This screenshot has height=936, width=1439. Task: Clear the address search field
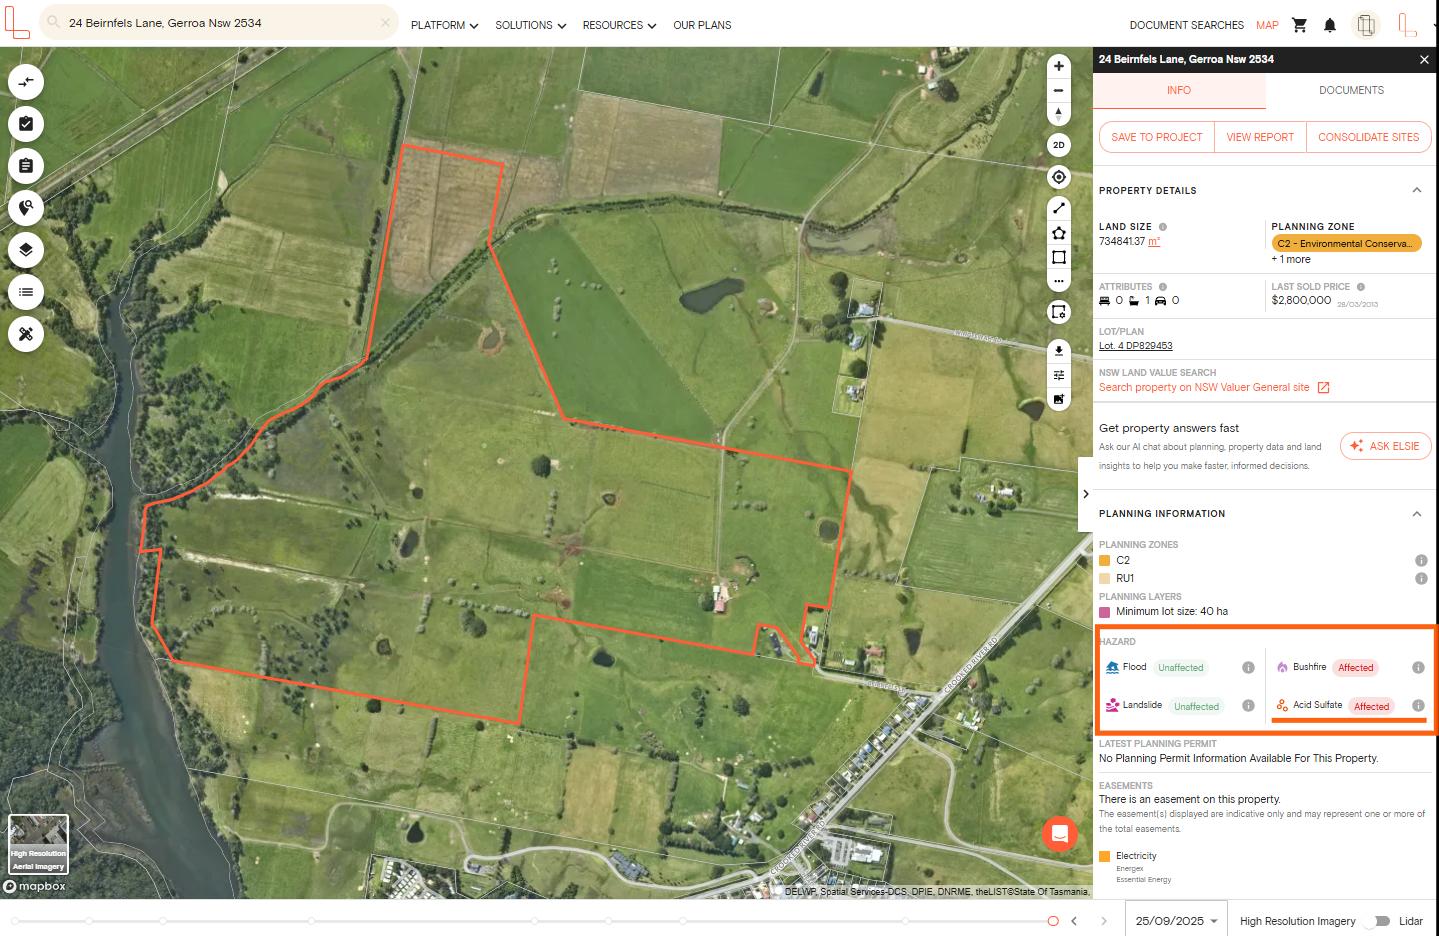(385, 23)
